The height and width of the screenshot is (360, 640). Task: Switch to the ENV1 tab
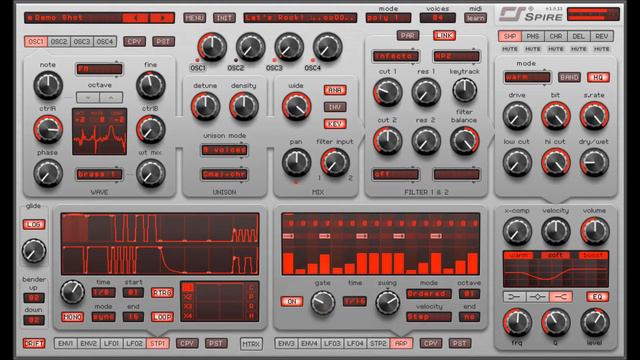tap(65, 343)
